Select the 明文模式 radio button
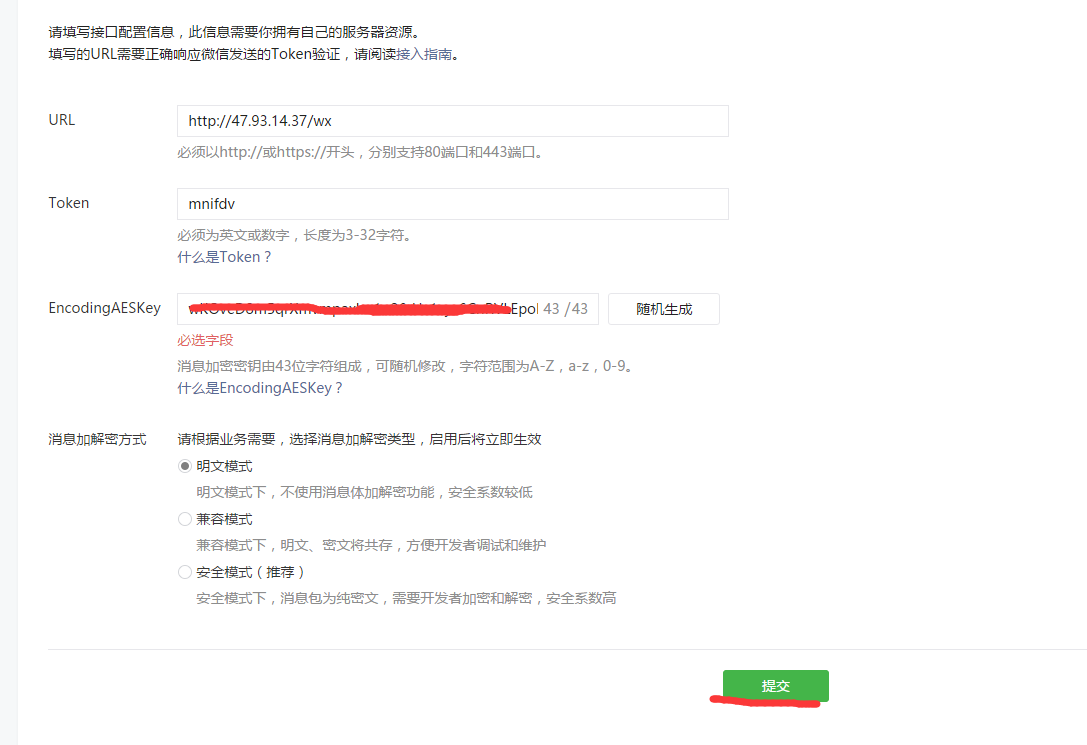Image resolution: width=1087 pixels, height=745 pixels. point(184,465)
